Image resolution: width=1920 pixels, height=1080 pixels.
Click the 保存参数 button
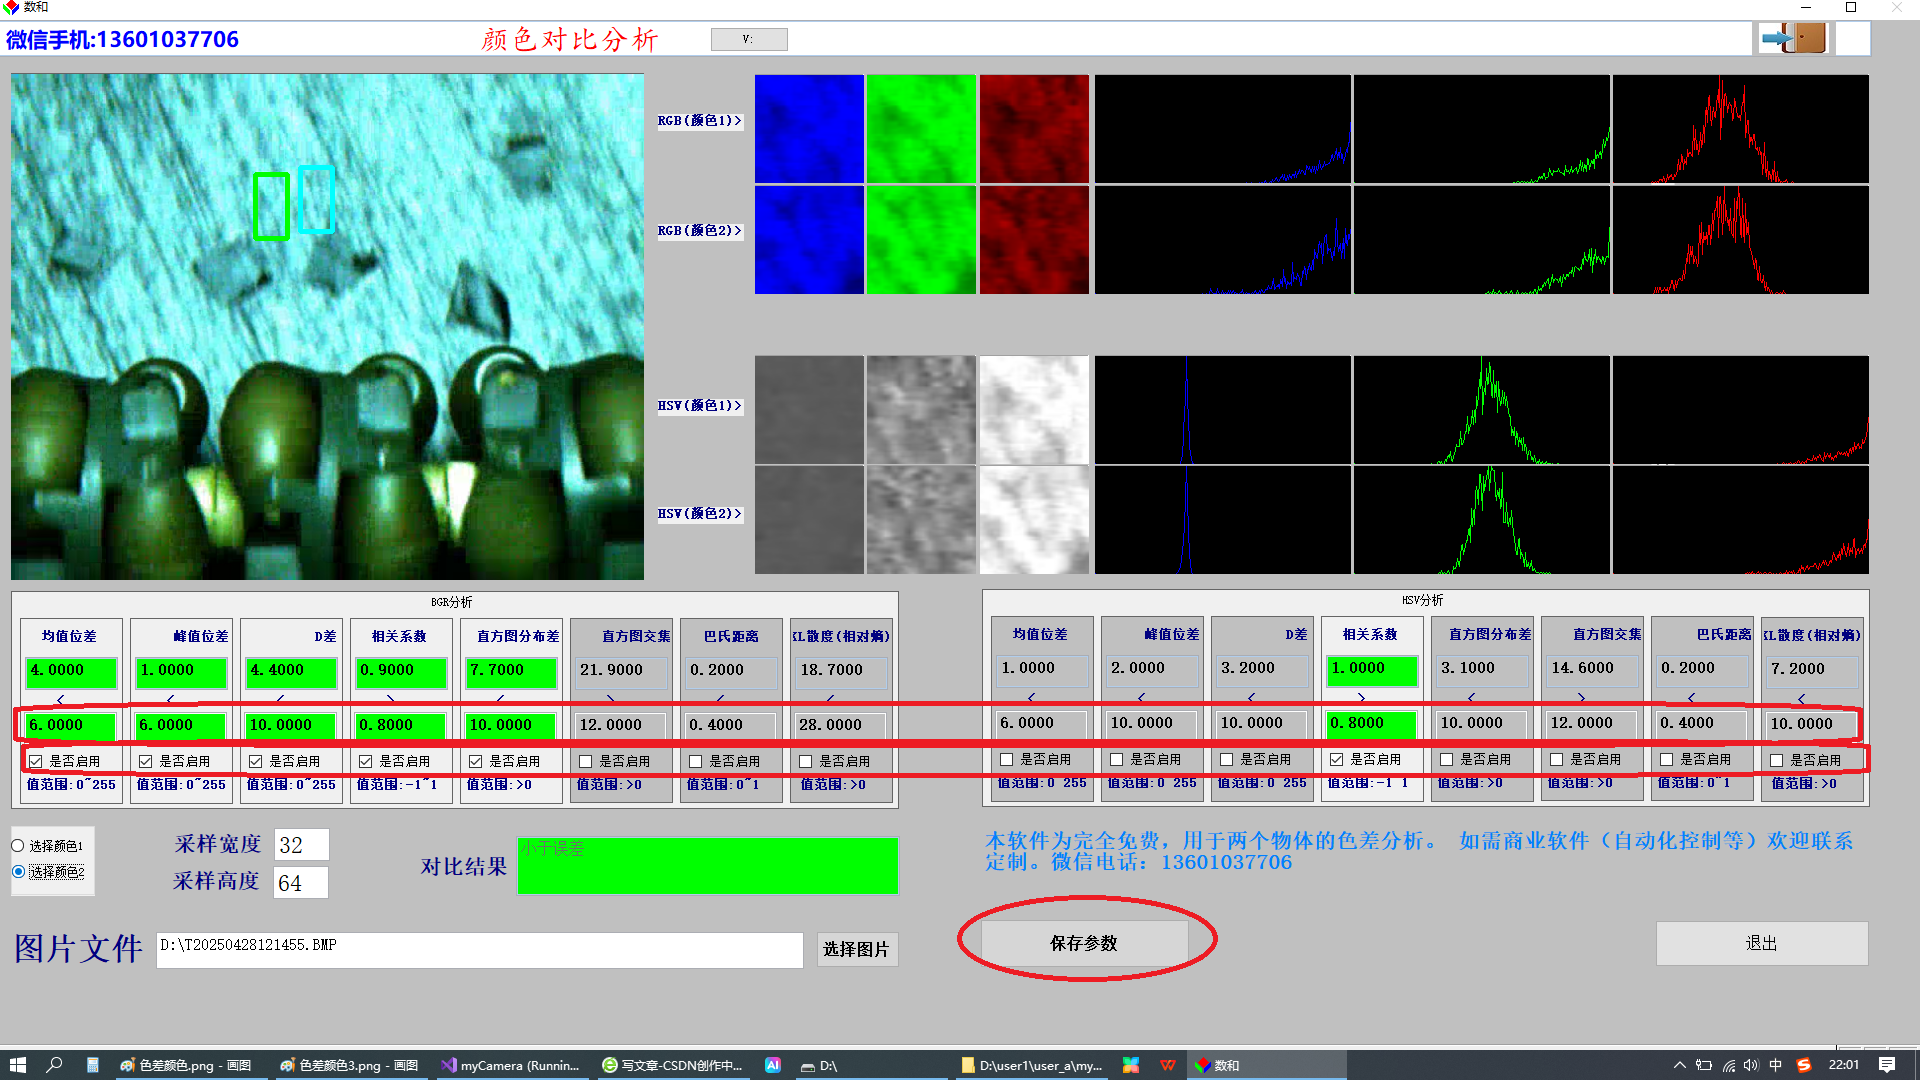1084,943
